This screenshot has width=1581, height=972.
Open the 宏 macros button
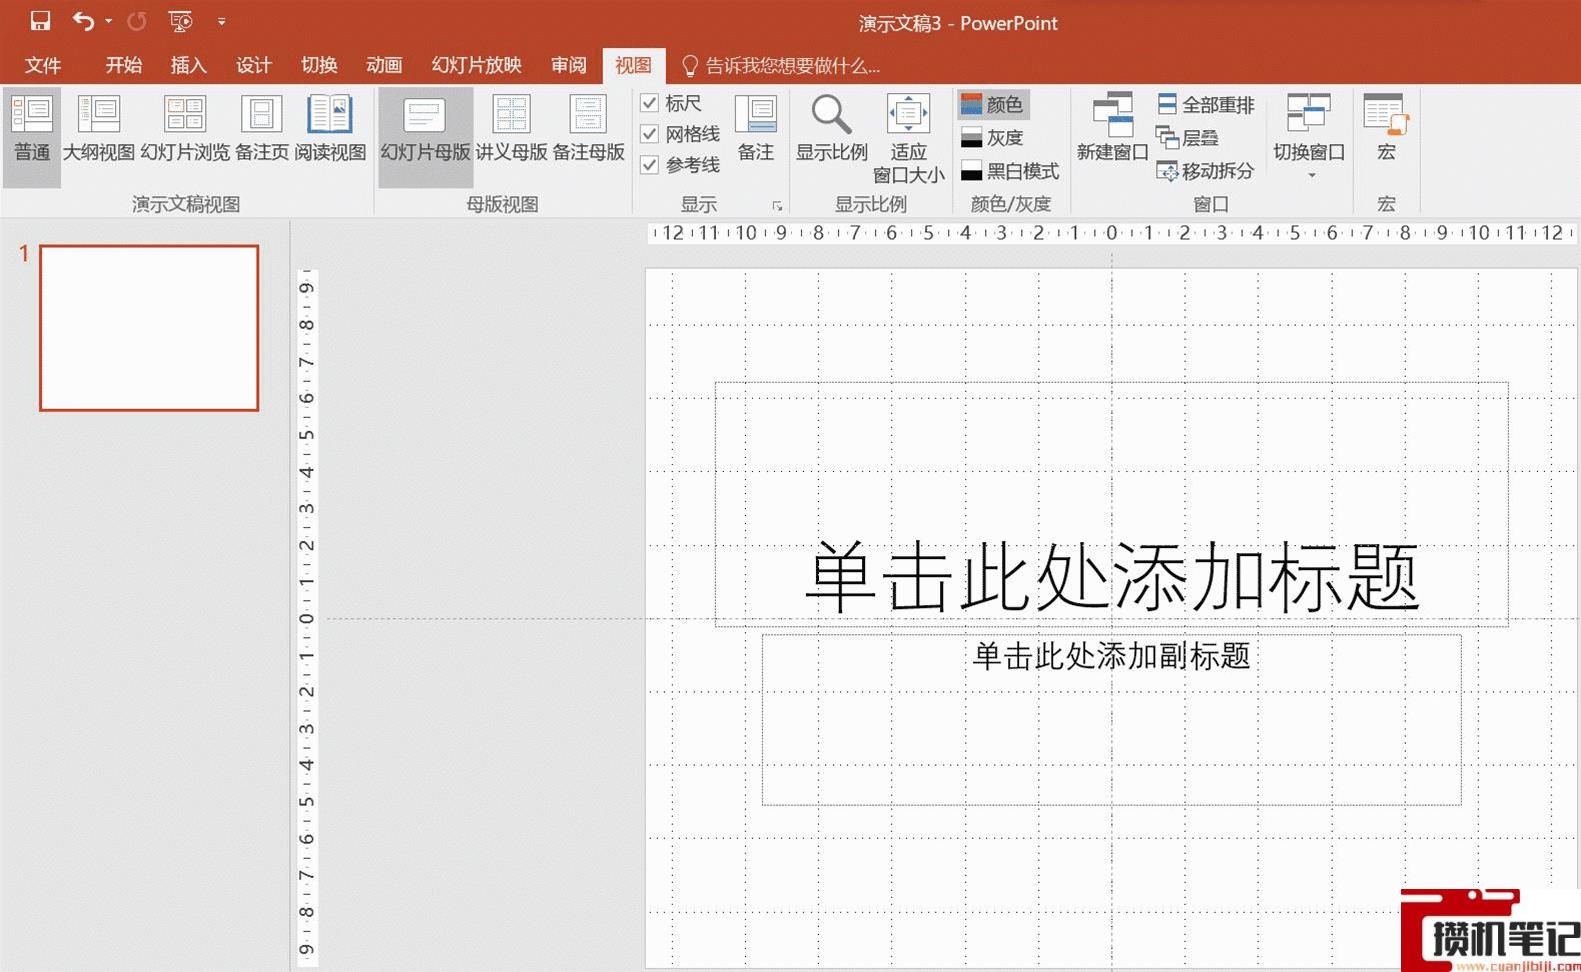point(1386,128)
